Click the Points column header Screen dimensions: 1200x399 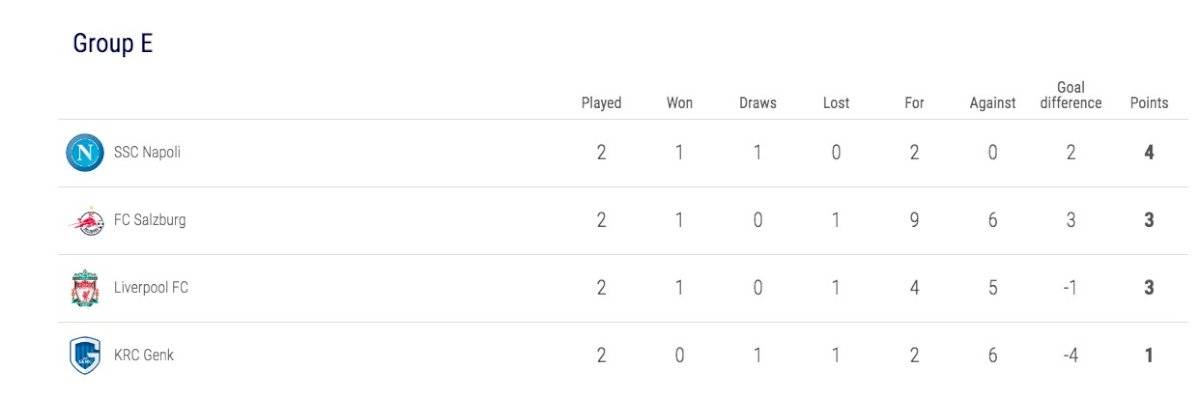(1149, 103)
